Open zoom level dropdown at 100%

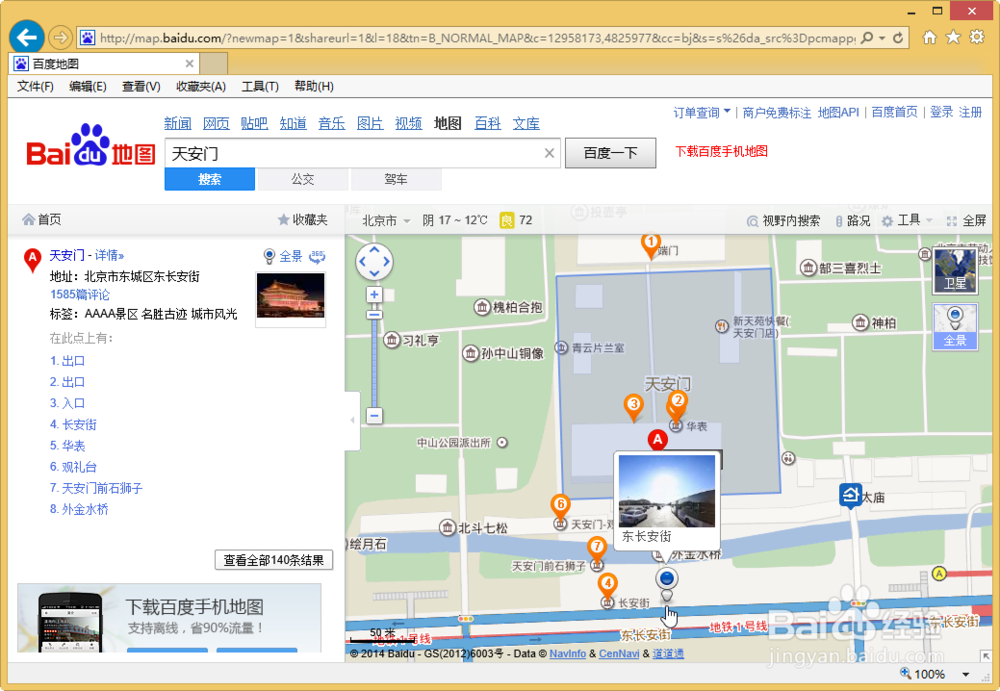966,674
